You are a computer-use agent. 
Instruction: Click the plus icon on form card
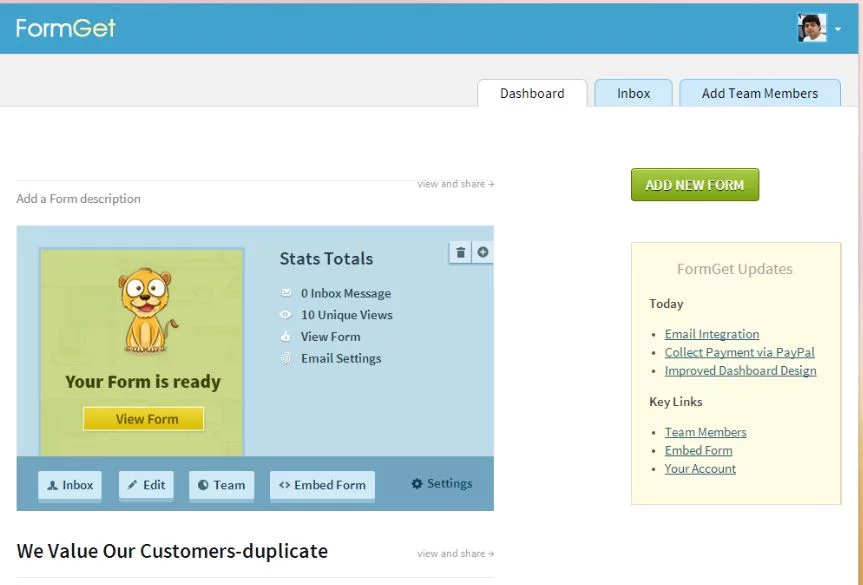click(x=483, y=252)
